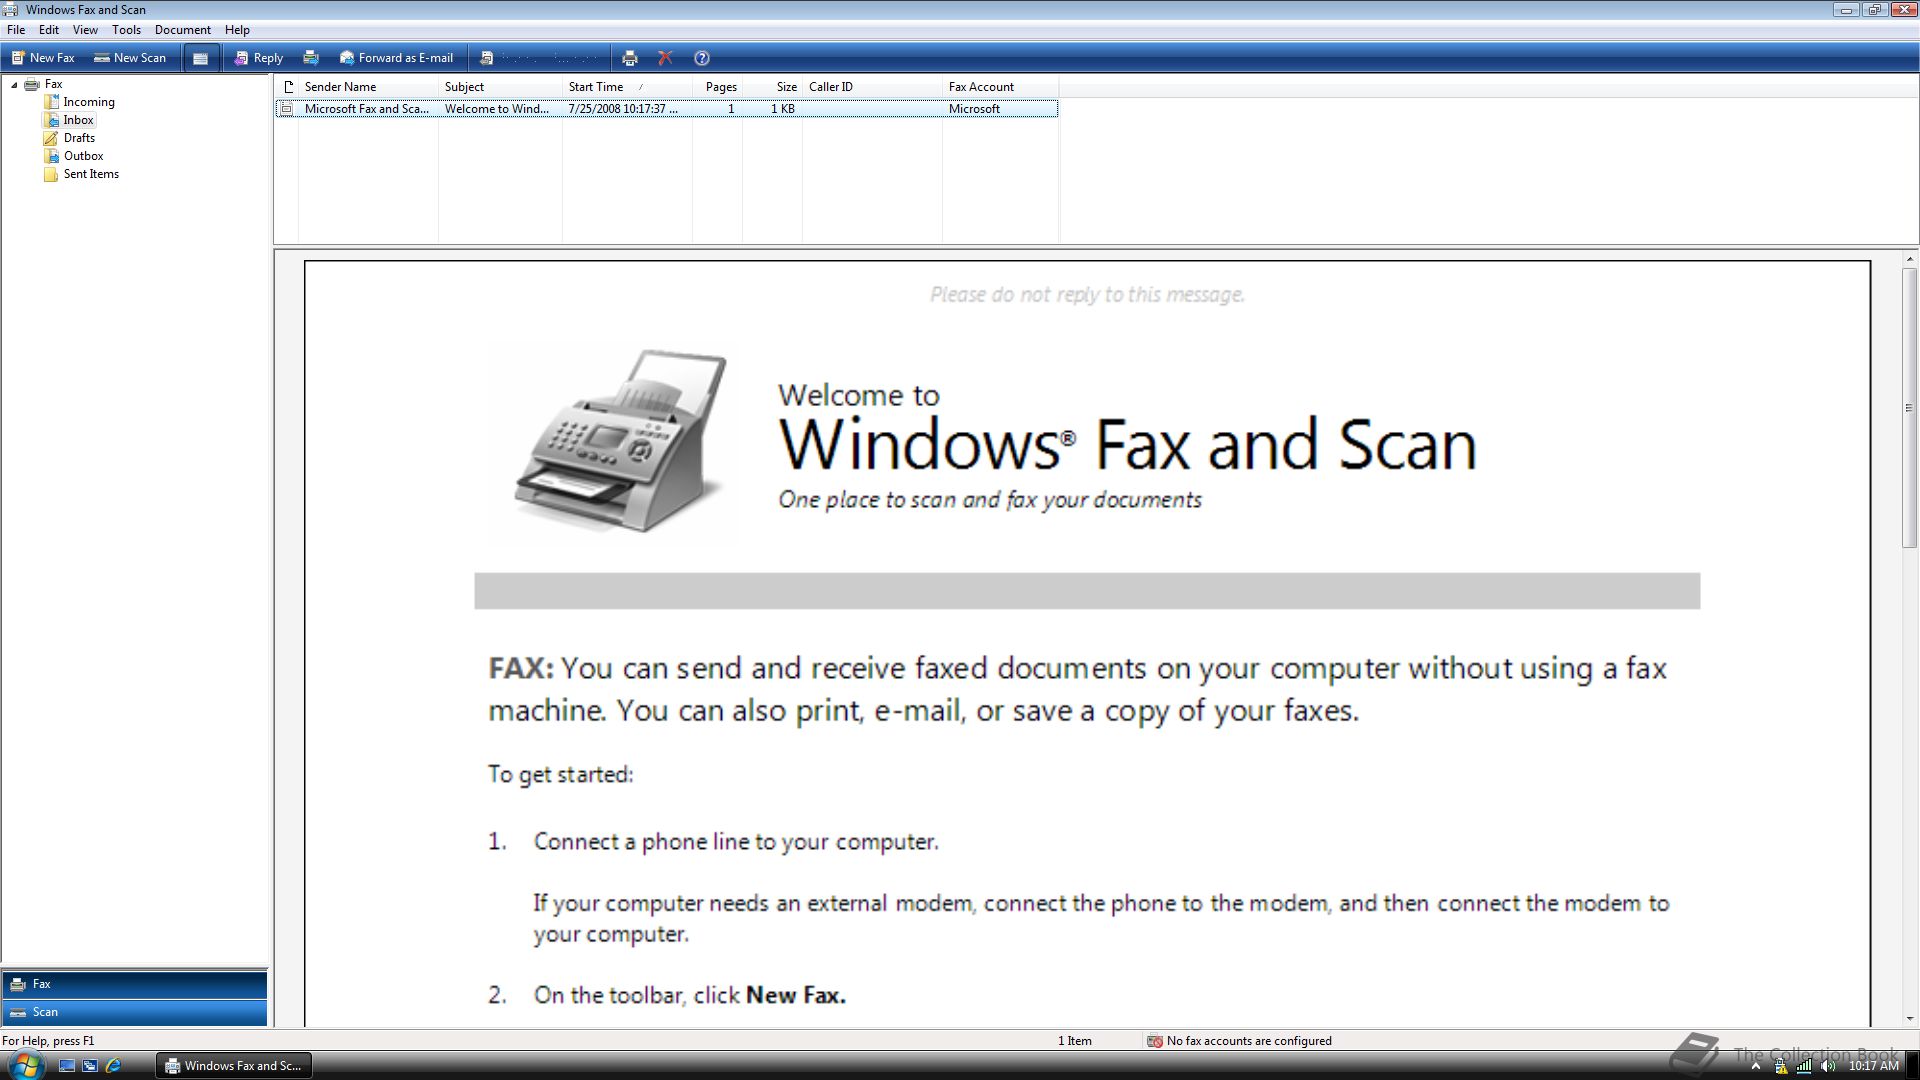1920x1080 pixels.
Task: Click preview scrollbar up arrow
Action: (x=1910, y=259)
